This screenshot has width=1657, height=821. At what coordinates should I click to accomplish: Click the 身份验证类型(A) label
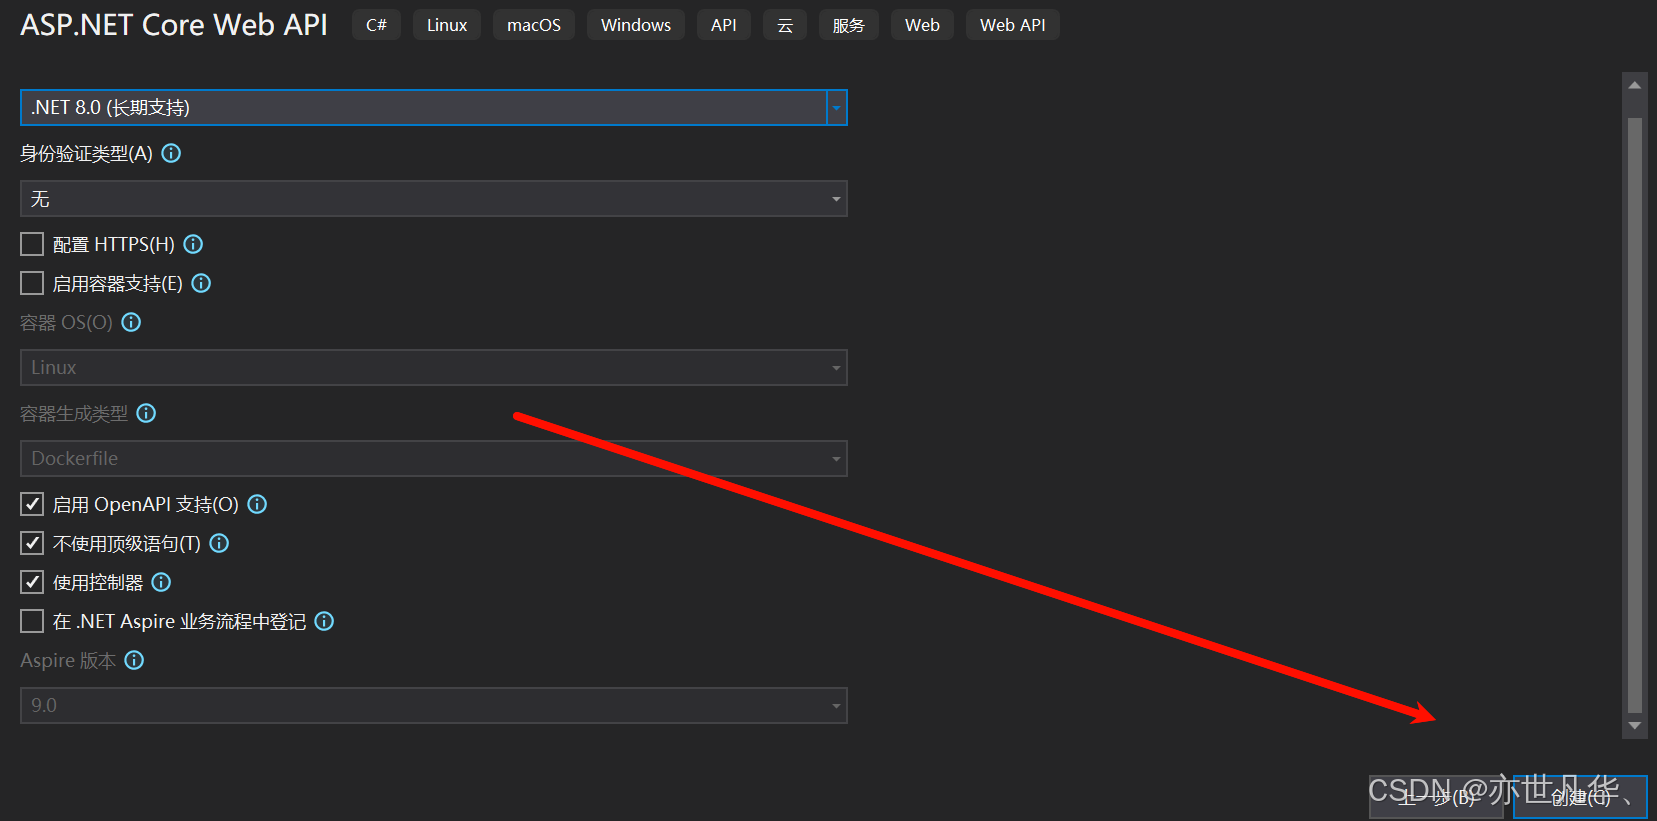87,153
